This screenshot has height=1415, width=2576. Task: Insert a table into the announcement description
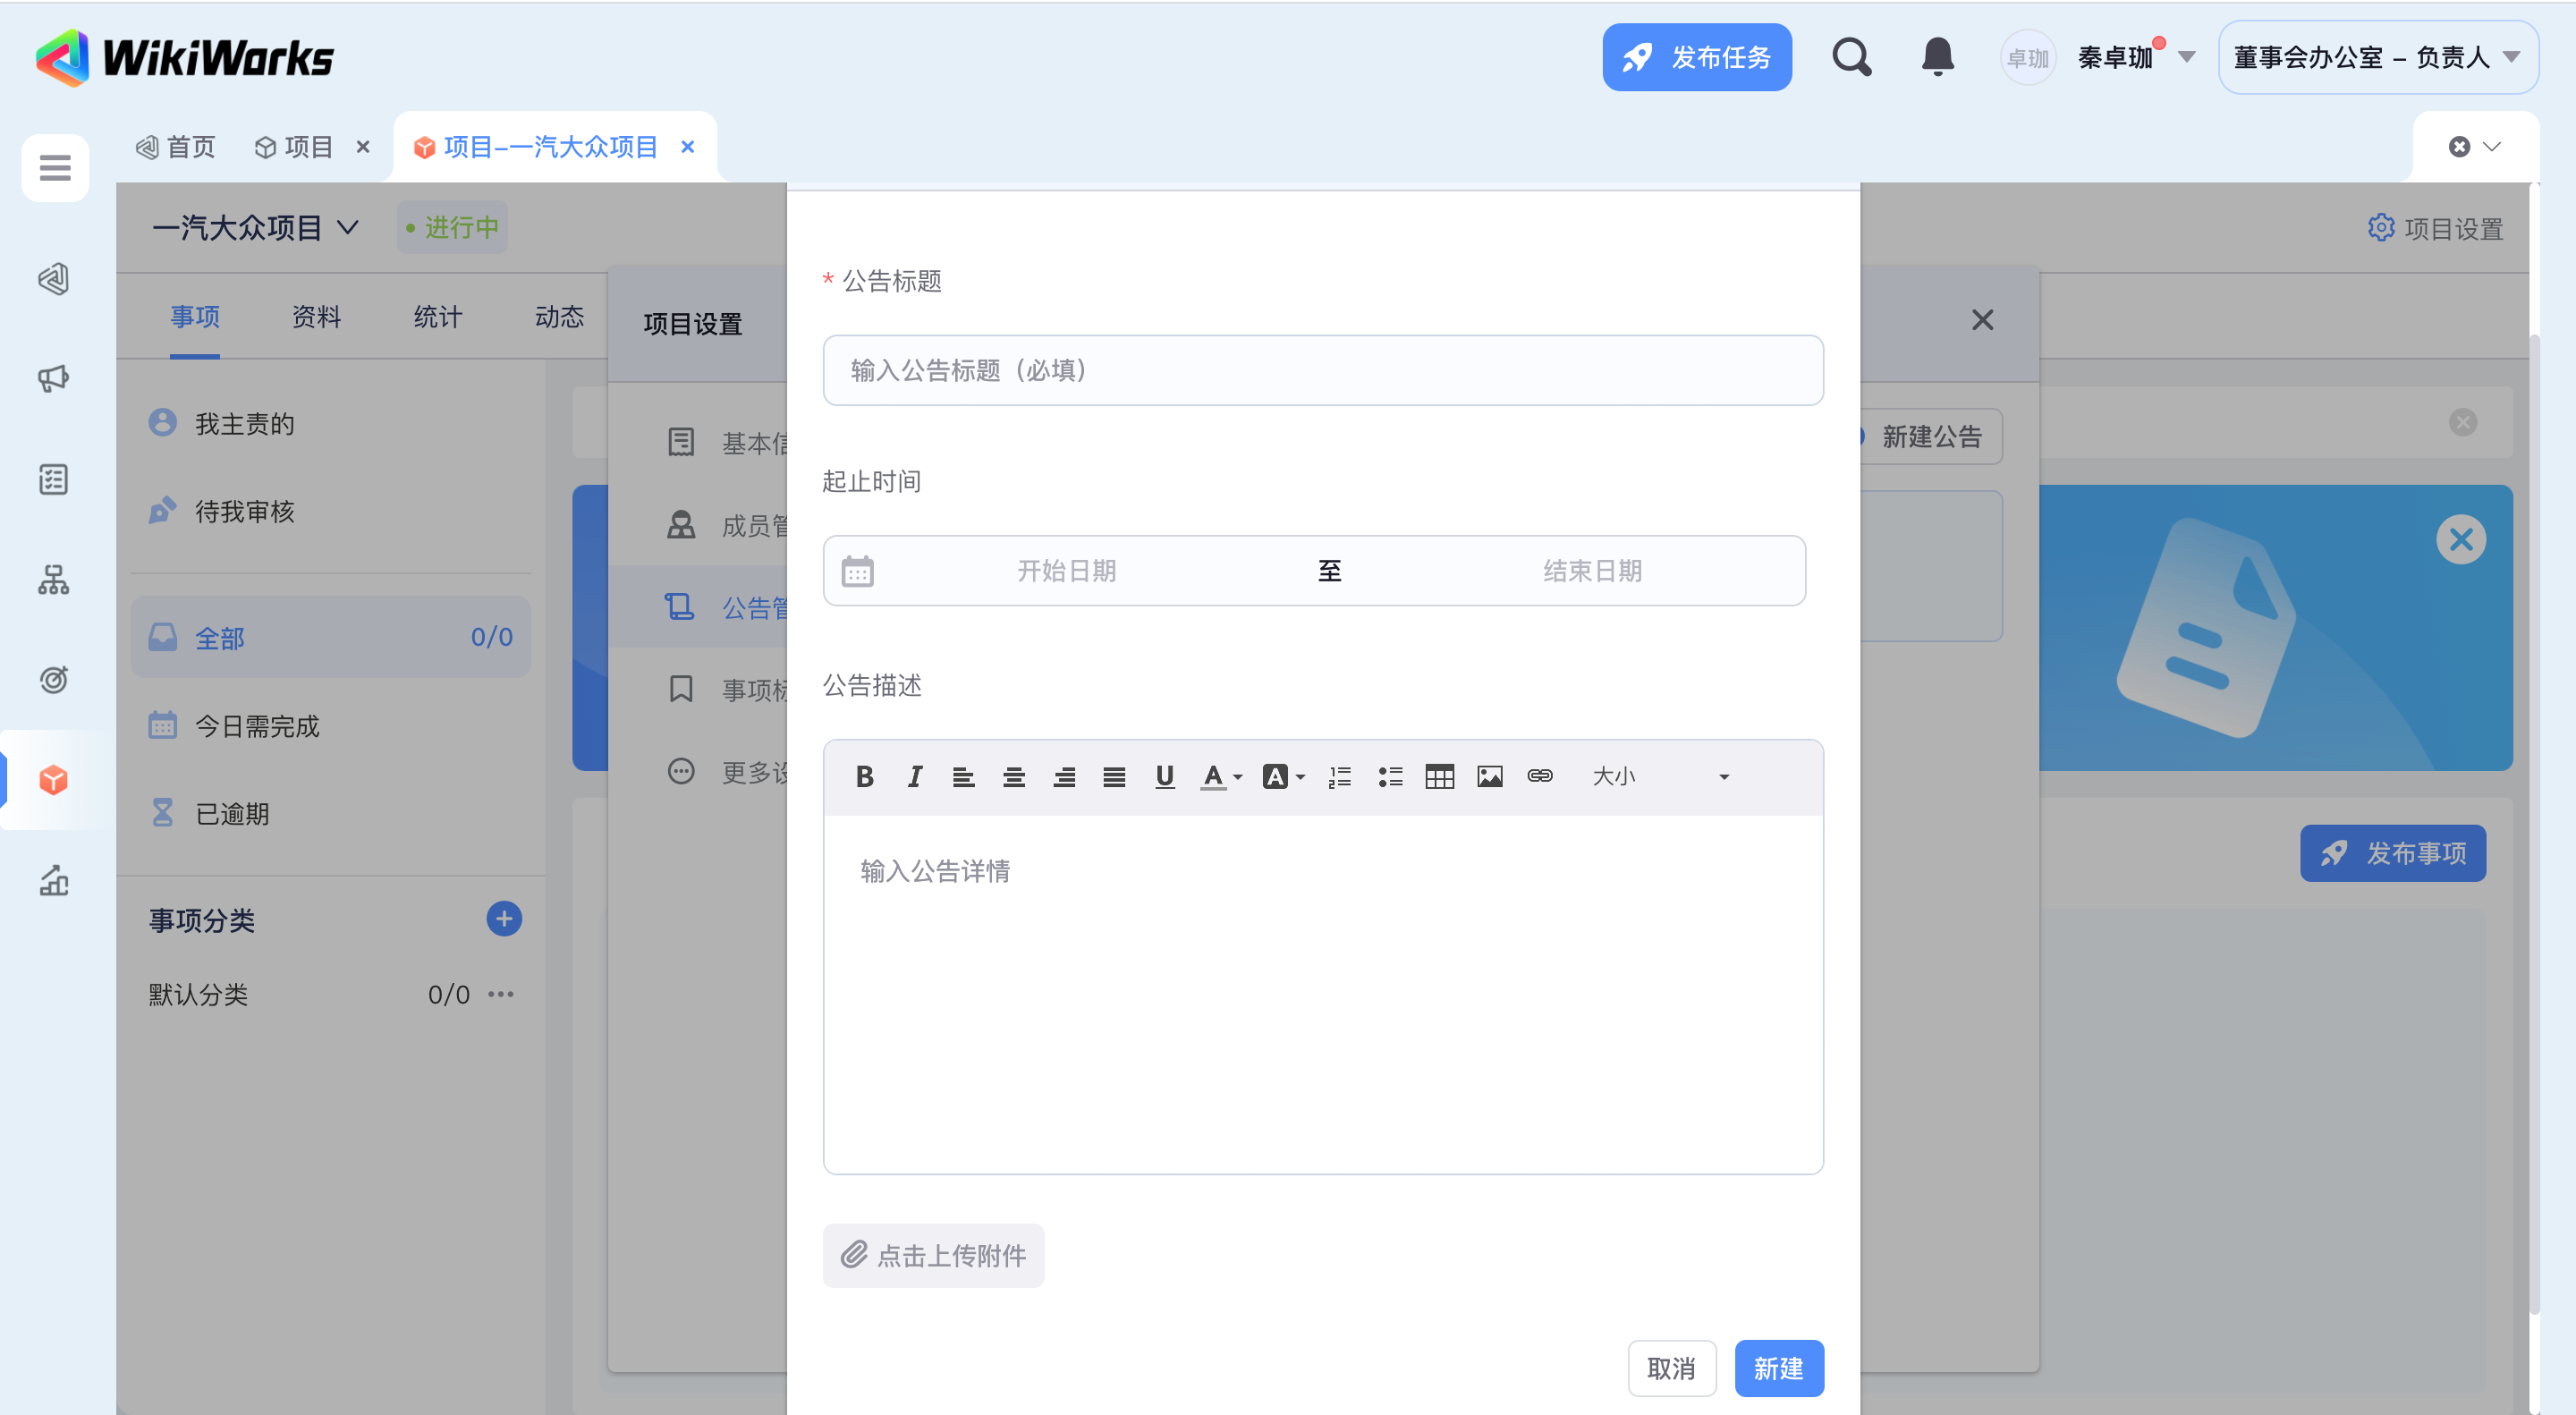tap(1439, 776)
